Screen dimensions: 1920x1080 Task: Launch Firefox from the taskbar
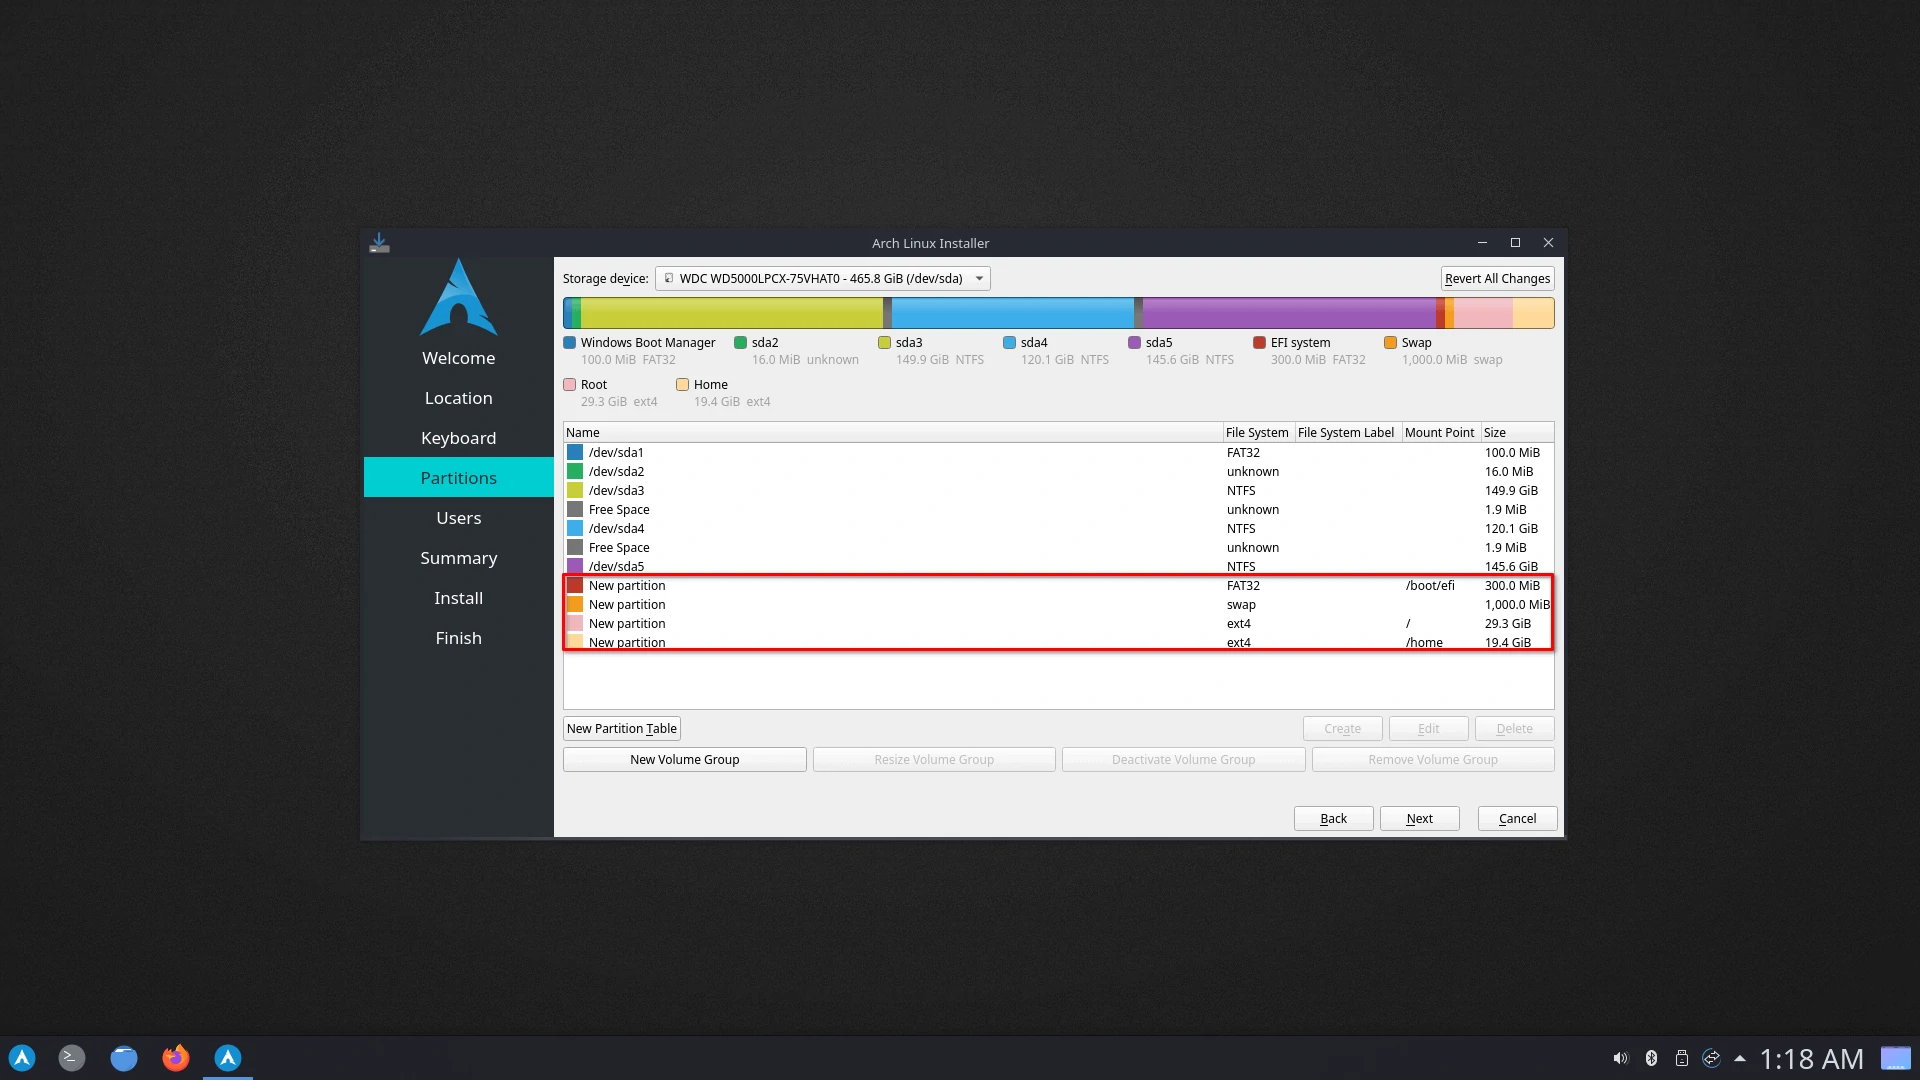(x=176, y=1058)
